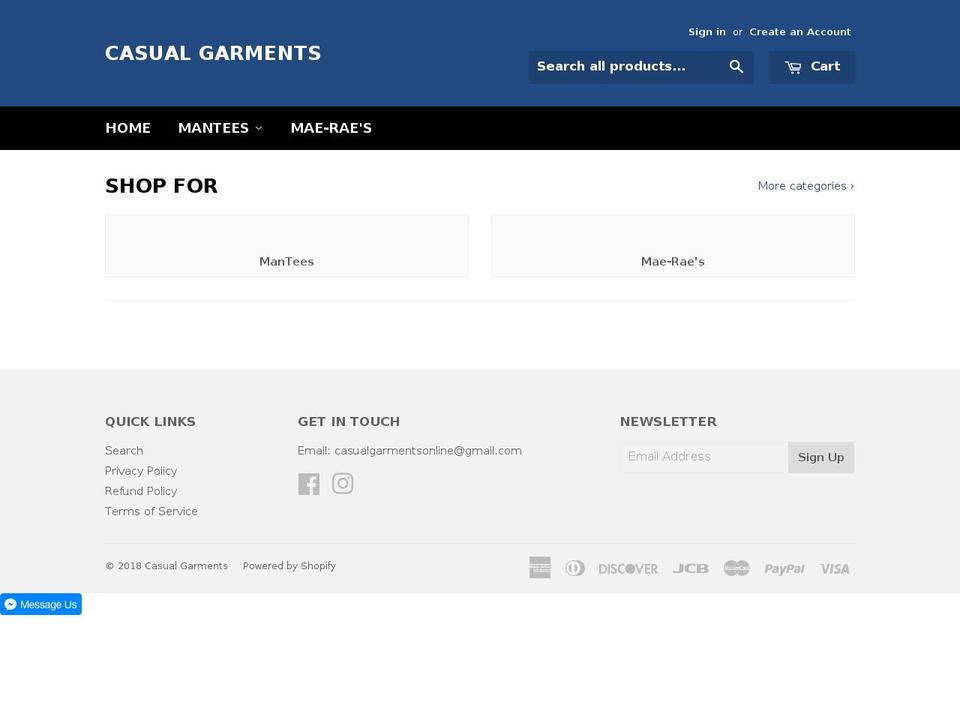Viewport: 960px width, 720px height.
Task: Open MAE-RAE'S in the navigation bar
Action: (x=331, y=128)
